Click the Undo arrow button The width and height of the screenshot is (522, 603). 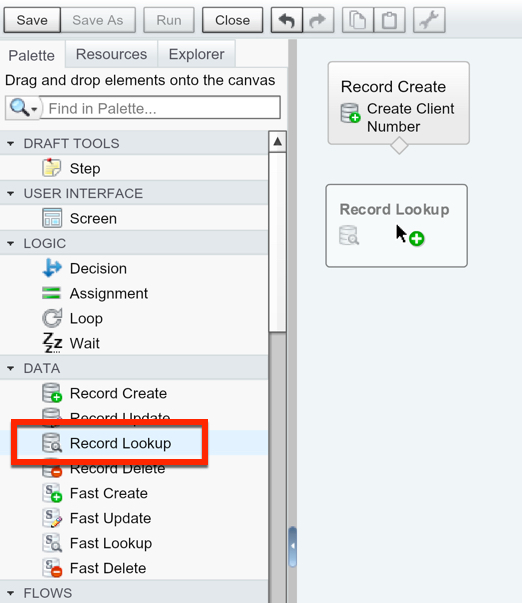tap(287, 20)
